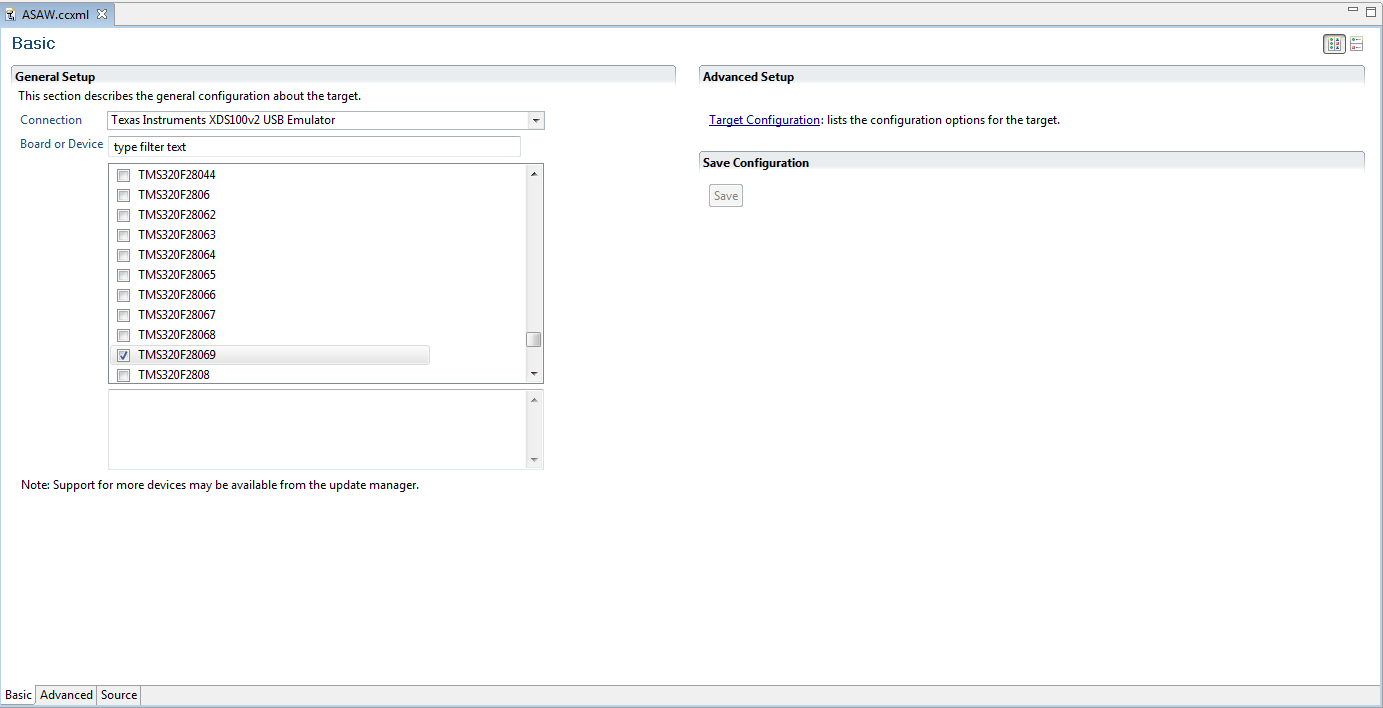Uncheck the TMS320F28069 device checkbox
The width and height of the screenshot is (1383, 708).
124,355
